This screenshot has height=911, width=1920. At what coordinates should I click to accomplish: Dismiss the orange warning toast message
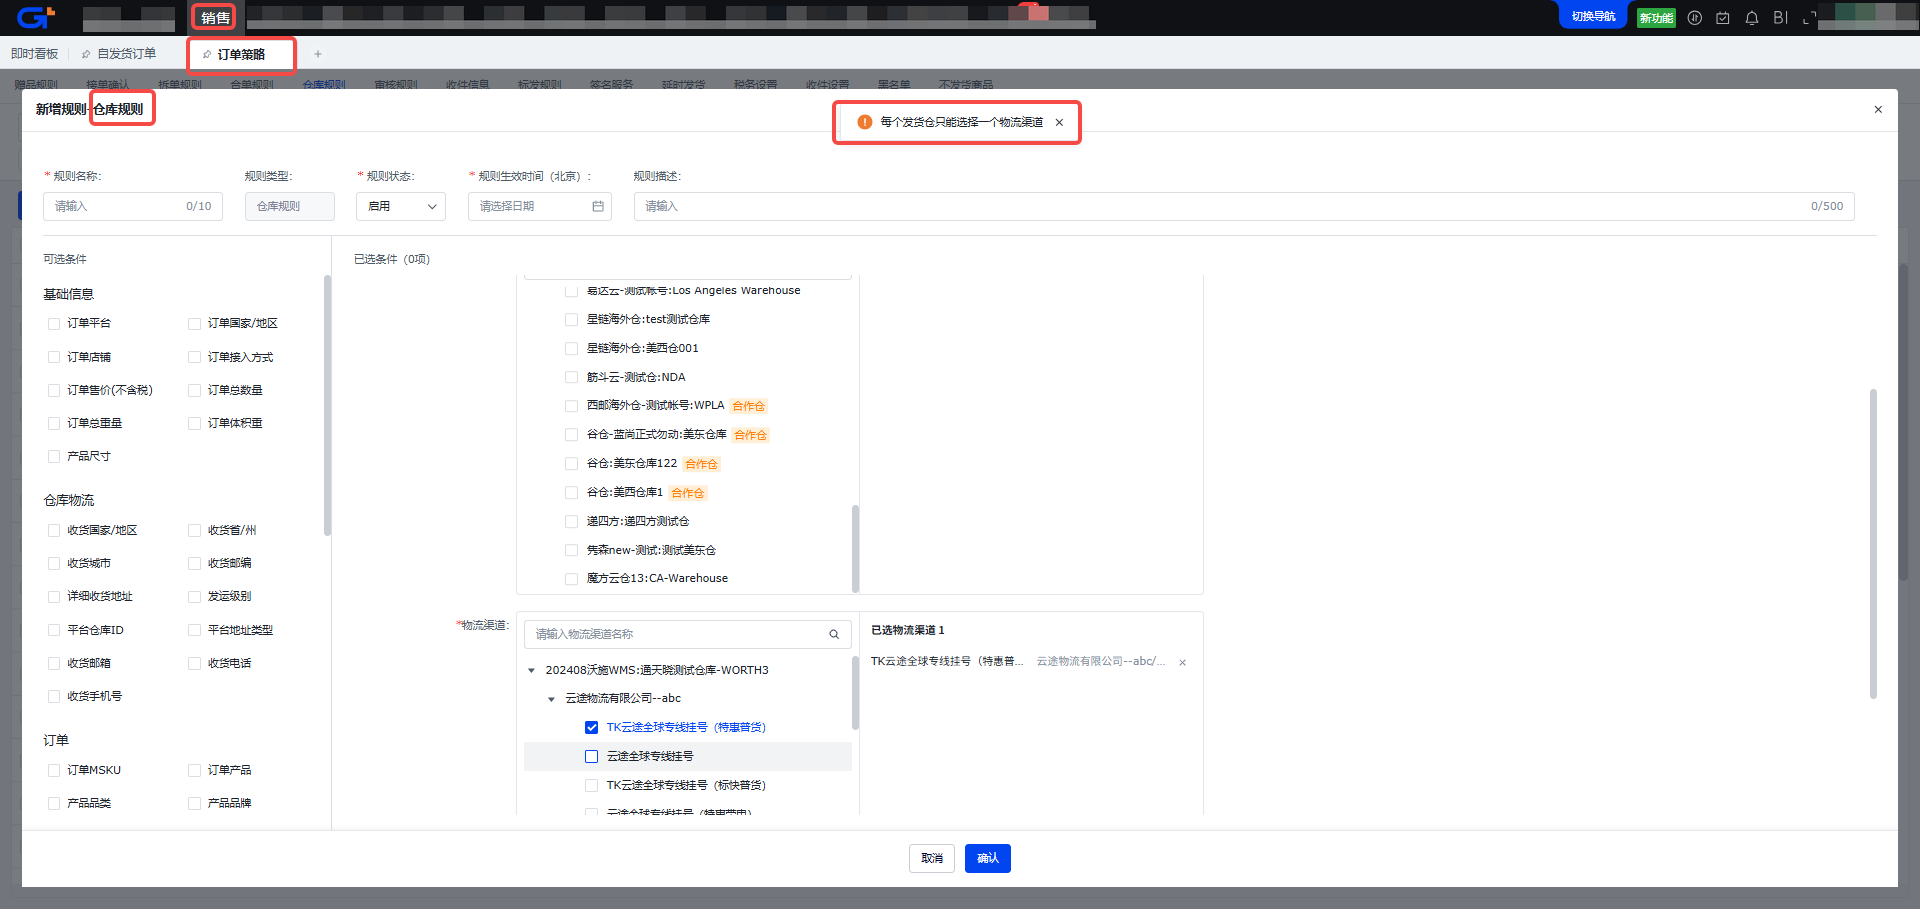point(1059,122)
